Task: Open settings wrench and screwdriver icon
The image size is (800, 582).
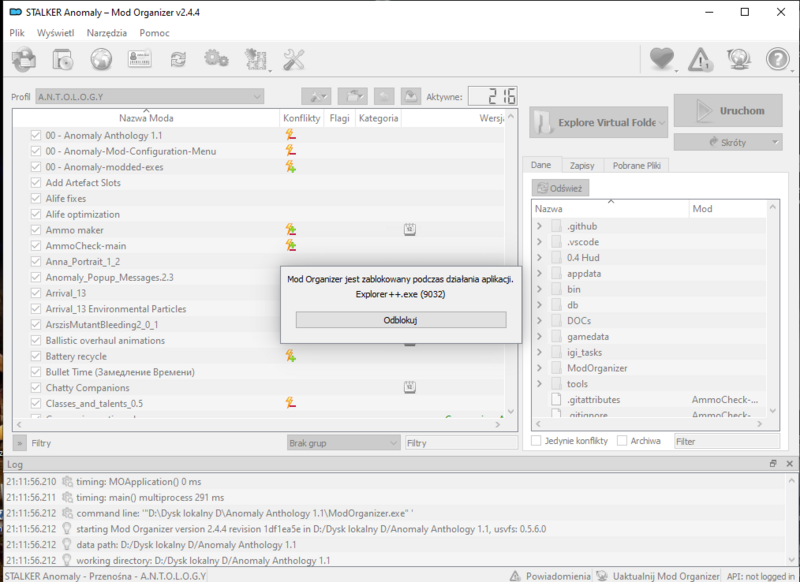Action: click(x=294, y=60)
